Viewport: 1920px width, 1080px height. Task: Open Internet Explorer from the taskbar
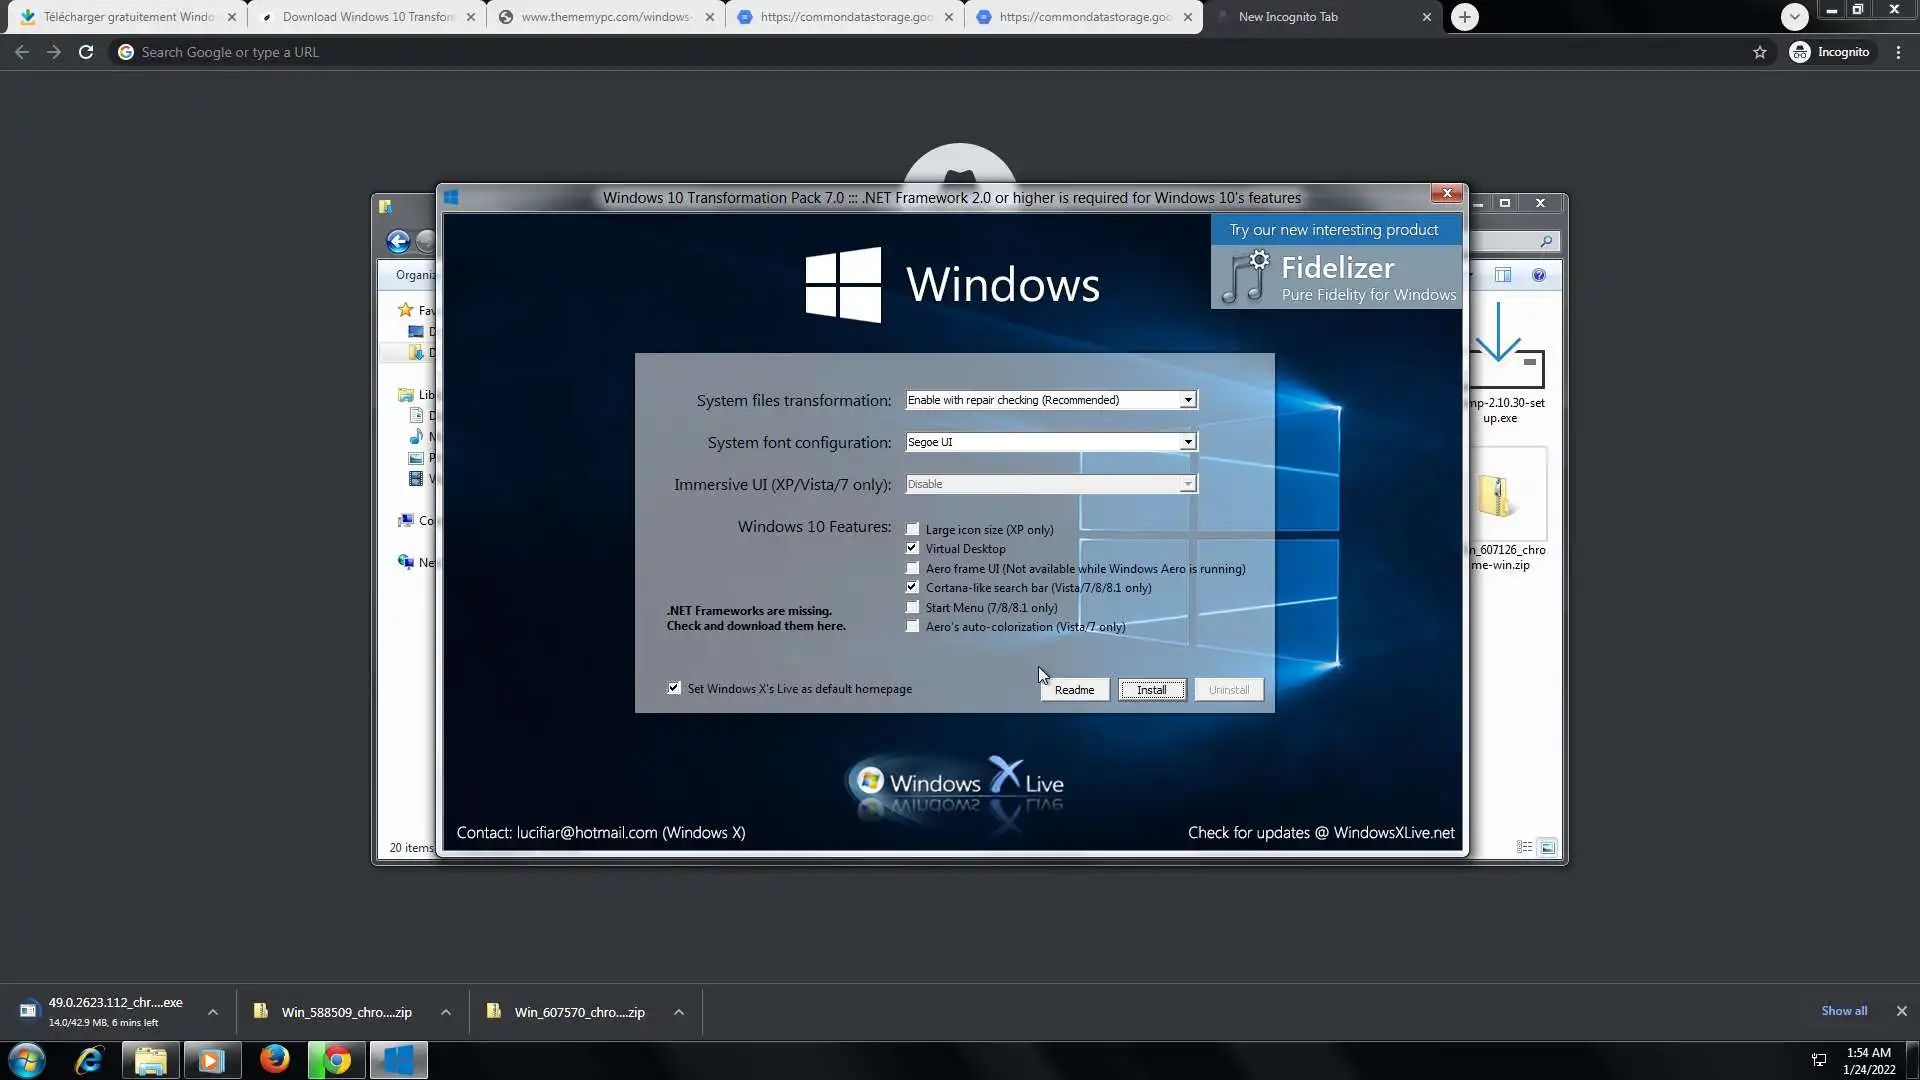[89, 1059]
